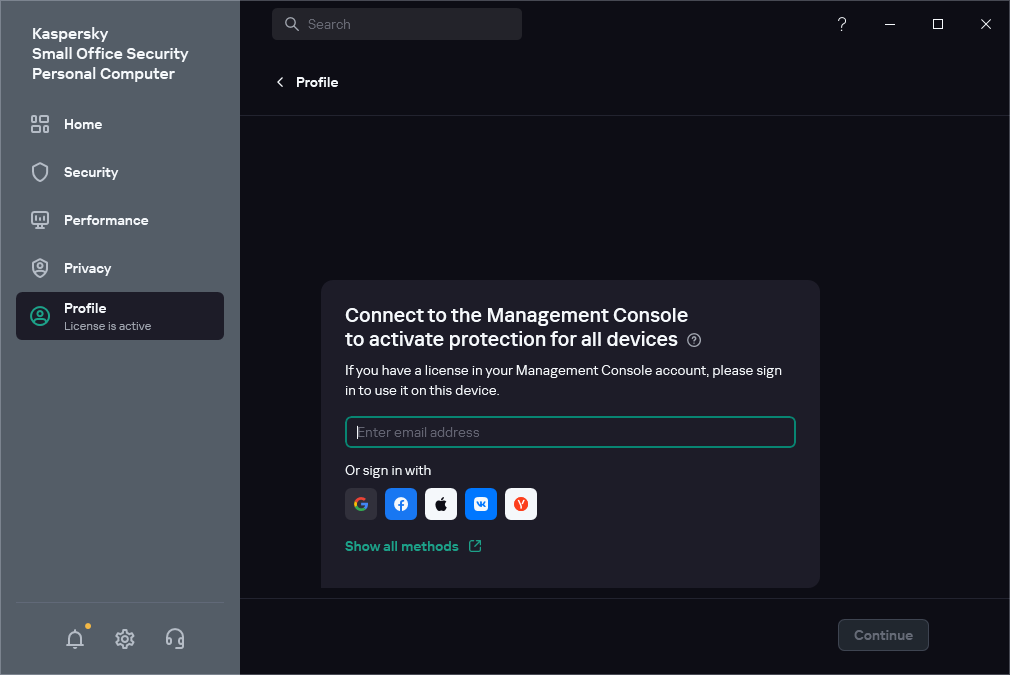Viewport: 1010px width, 675px height.
Task: Sign in with Apple ID
Action: (441, 504)
